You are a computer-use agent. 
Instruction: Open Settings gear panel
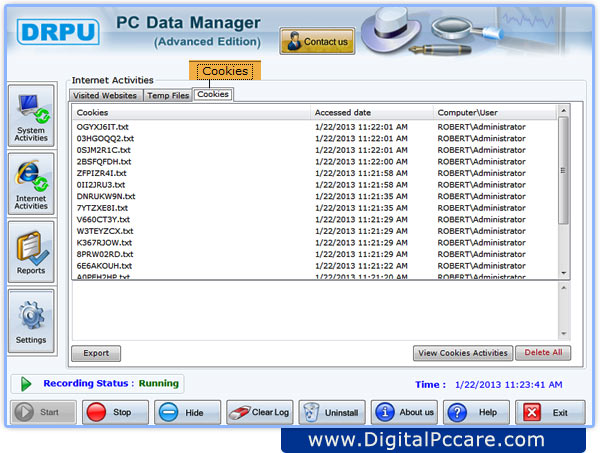pyautogui.click(x=31, y=321)
